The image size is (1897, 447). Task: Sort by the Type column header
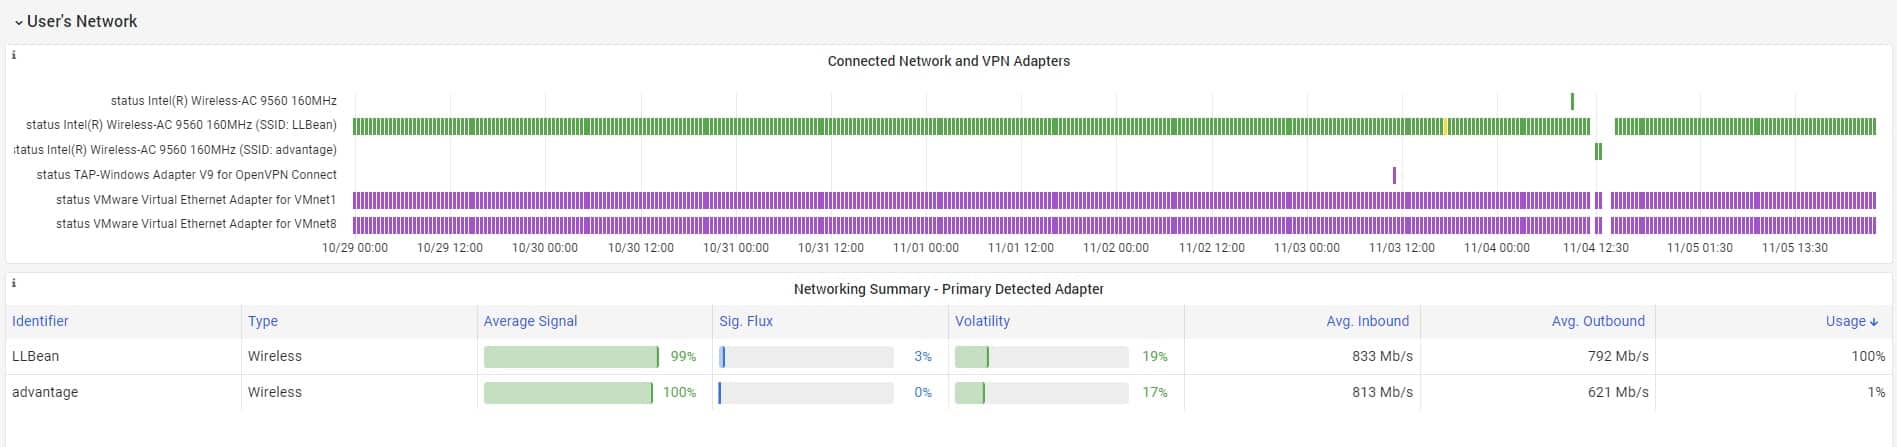click(x=263, y=321)
